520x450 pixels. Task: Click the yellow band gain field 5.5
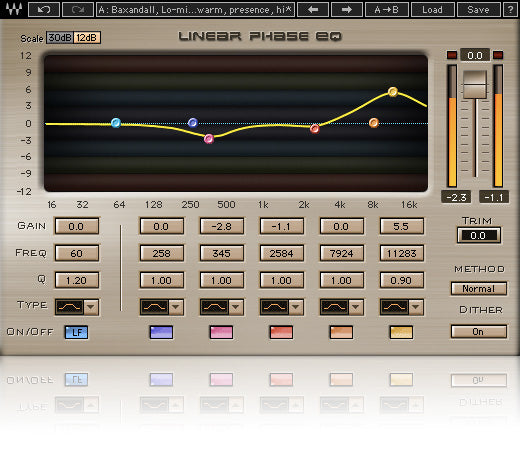pyautogui.click(x=402, y=226)
